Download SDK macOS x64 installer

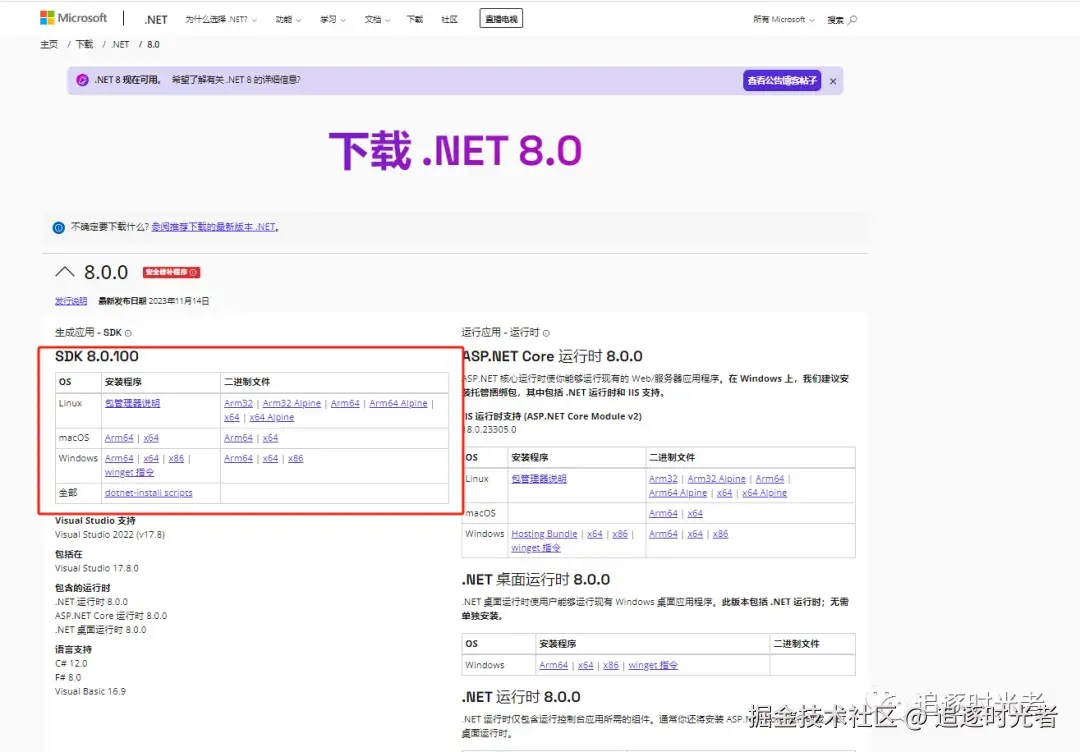coord(151,438)
